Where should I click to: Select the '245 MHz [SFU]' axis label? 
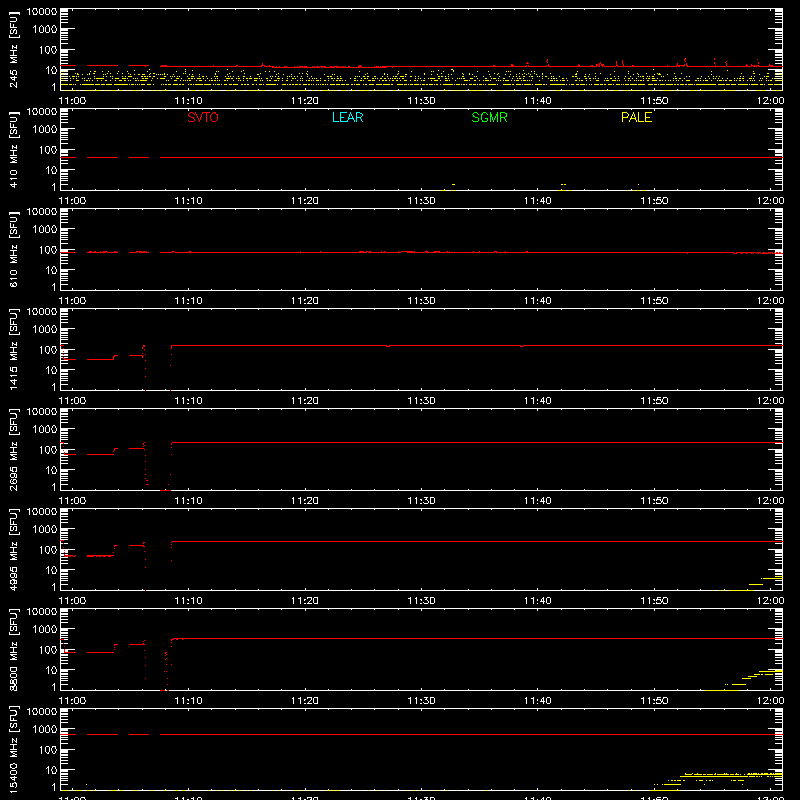[x=14, y=49]
